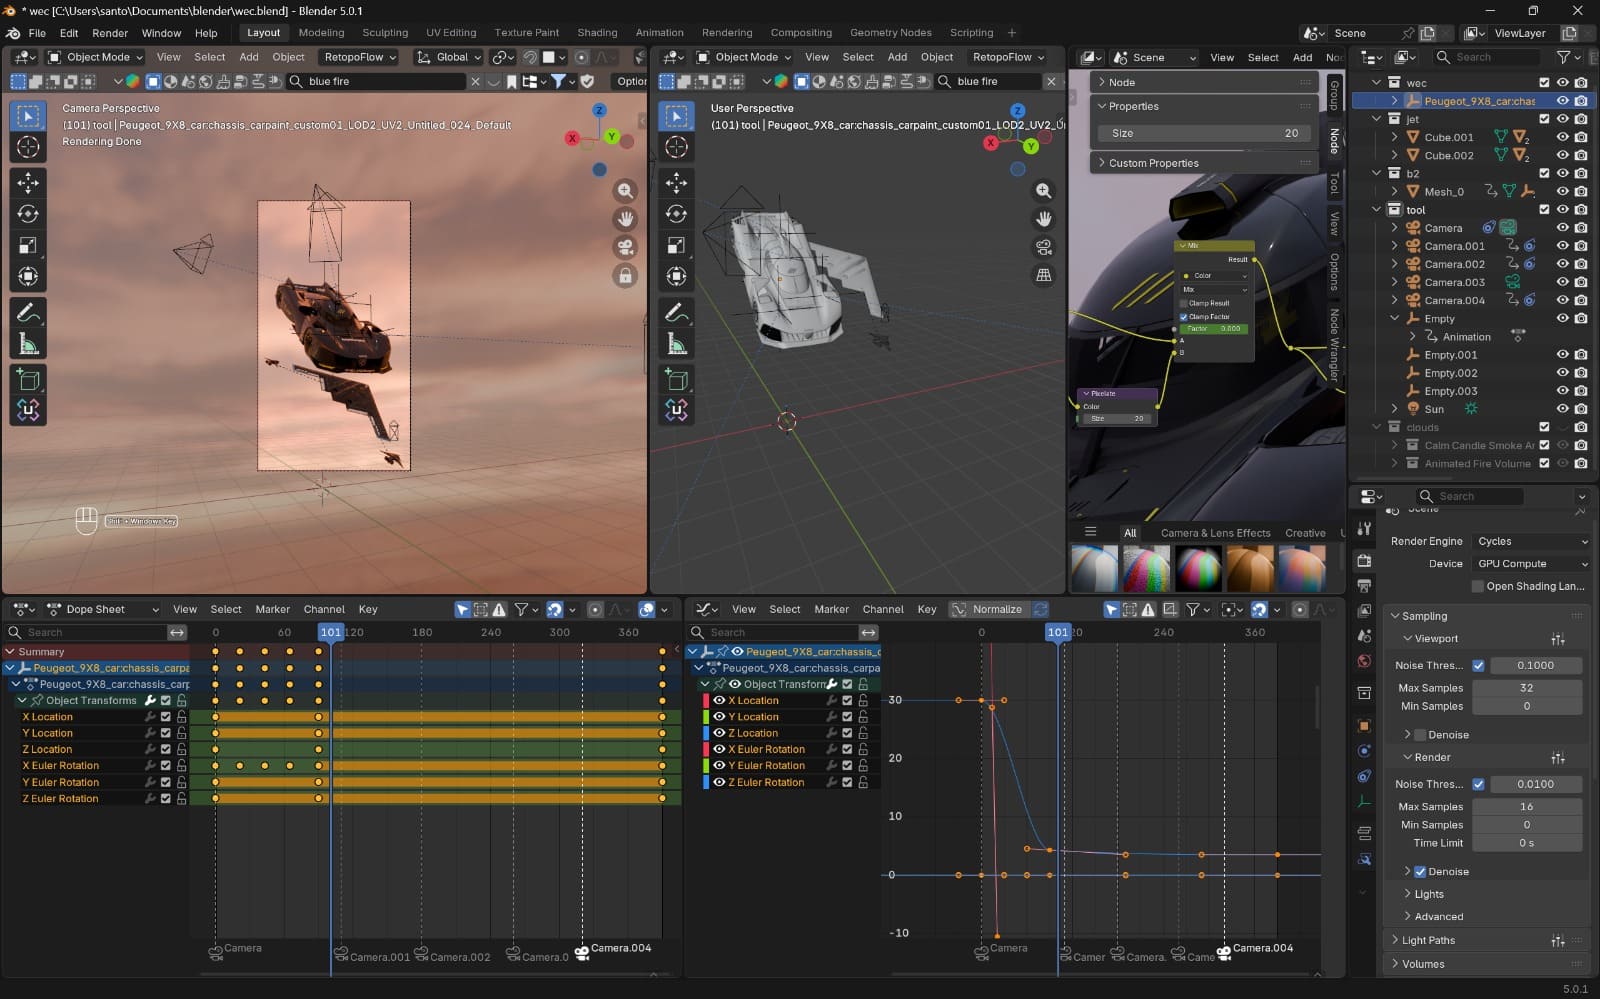This screenshot has height=999, width=1600.
Task: Select the Transform tool in User Perspective viewport
Action: click(x=676, y=276)
